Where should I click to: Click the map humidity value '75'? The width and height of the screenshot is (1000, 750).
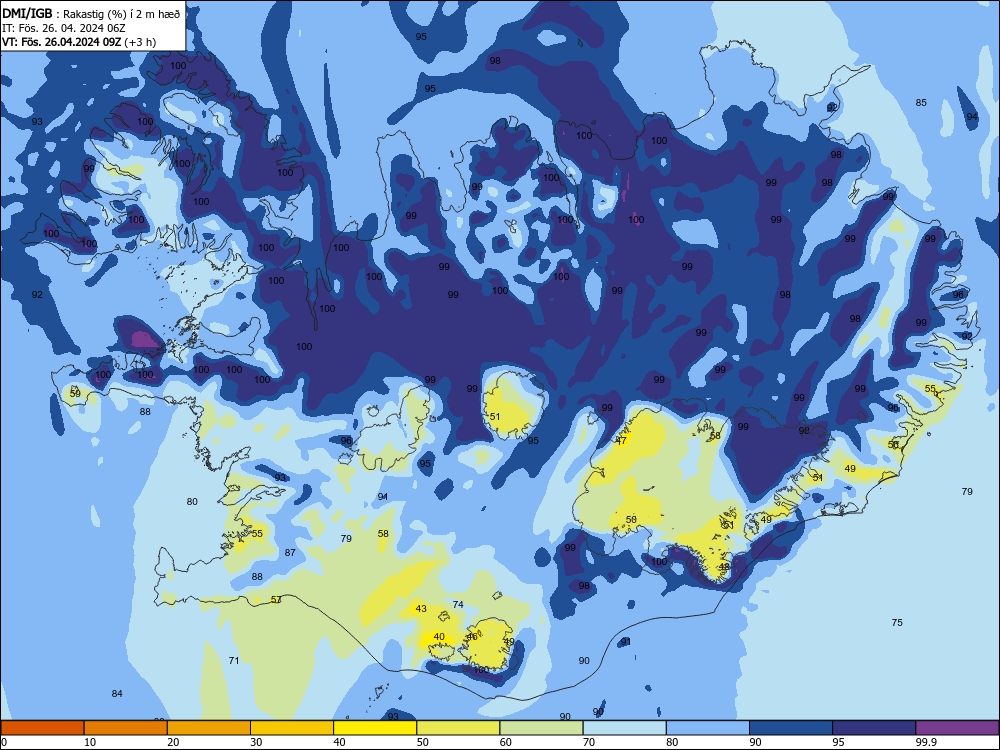click(x=897, y=622)
